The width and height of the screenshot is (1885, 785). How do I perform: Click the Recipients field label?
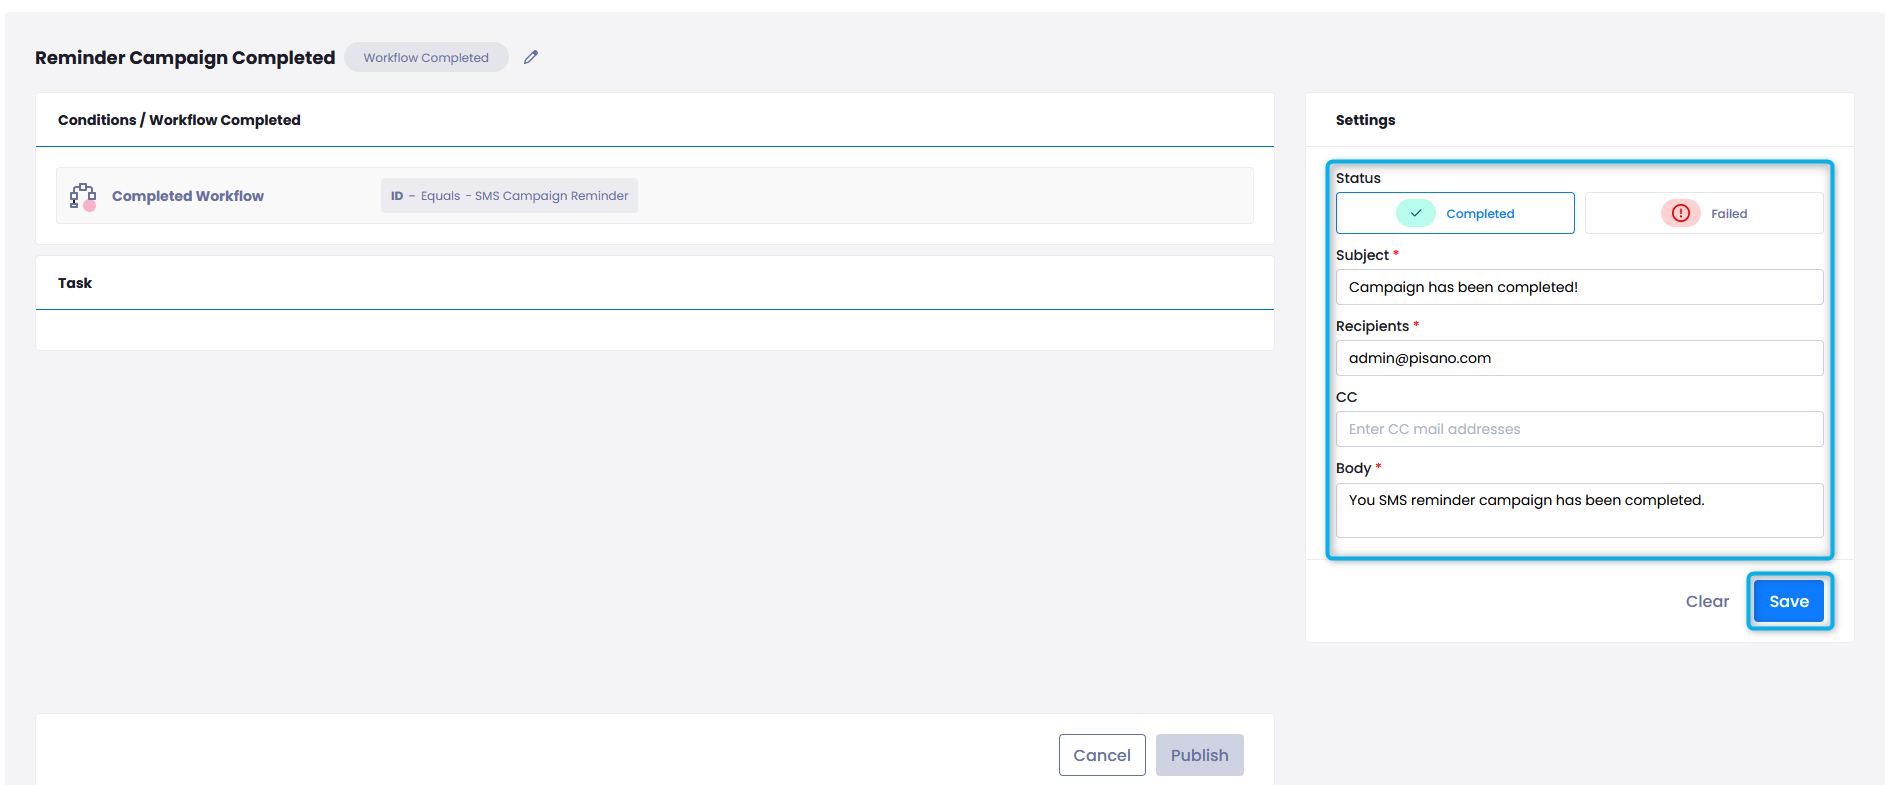[x=1372, y=326]
